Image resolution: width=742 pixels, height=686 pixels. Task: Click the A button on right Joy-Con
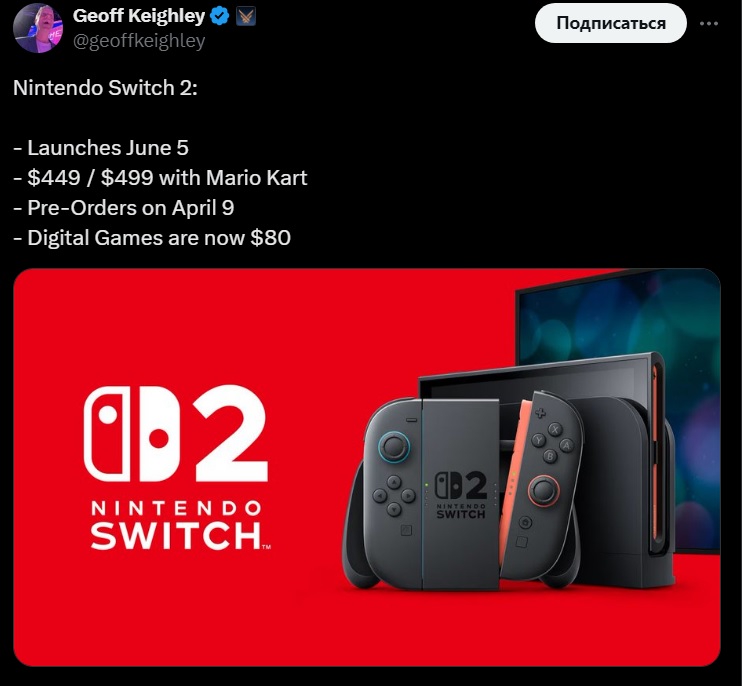coord(566,445)
